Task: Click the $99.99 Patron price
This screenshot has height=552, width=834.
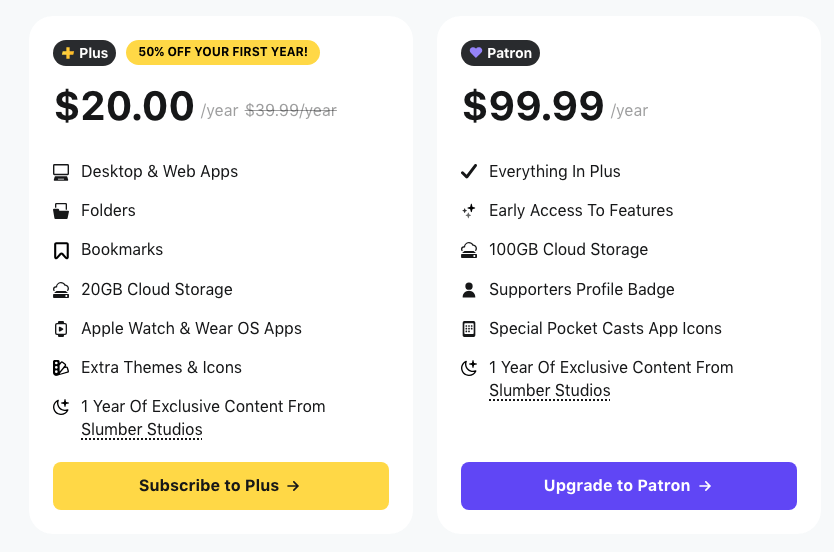Action: point(533,106)
